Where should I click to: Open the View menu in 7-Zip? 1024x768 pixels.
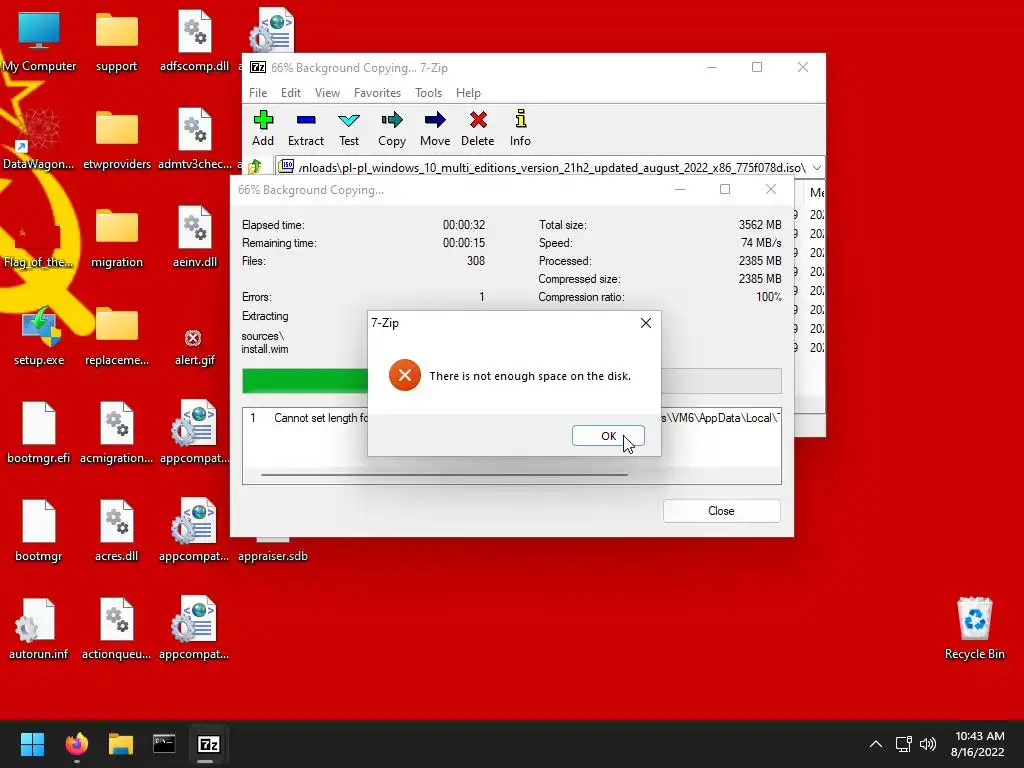(327, 93)
